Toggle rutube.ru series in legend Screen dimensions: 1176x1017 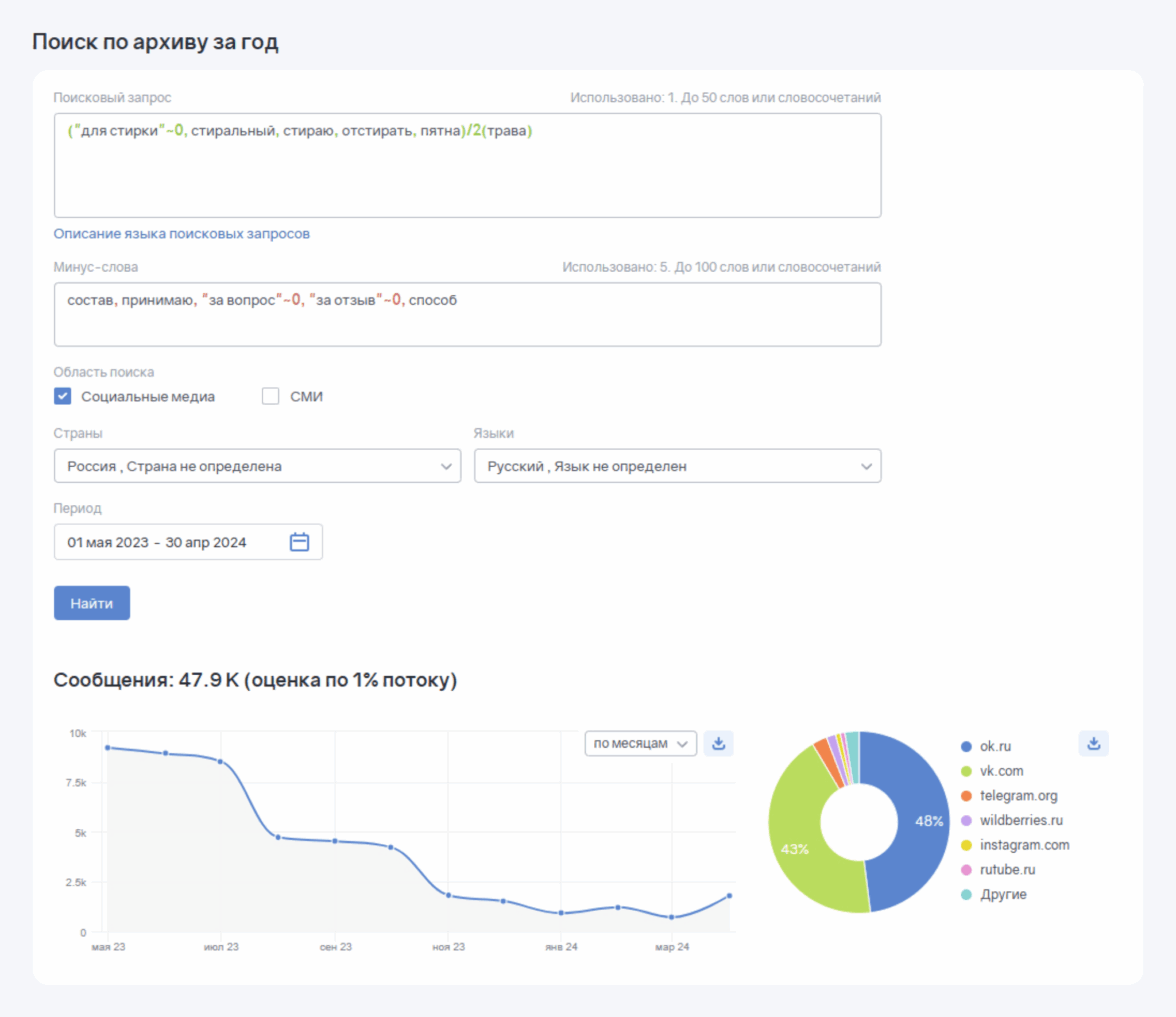coord(1007,870)
